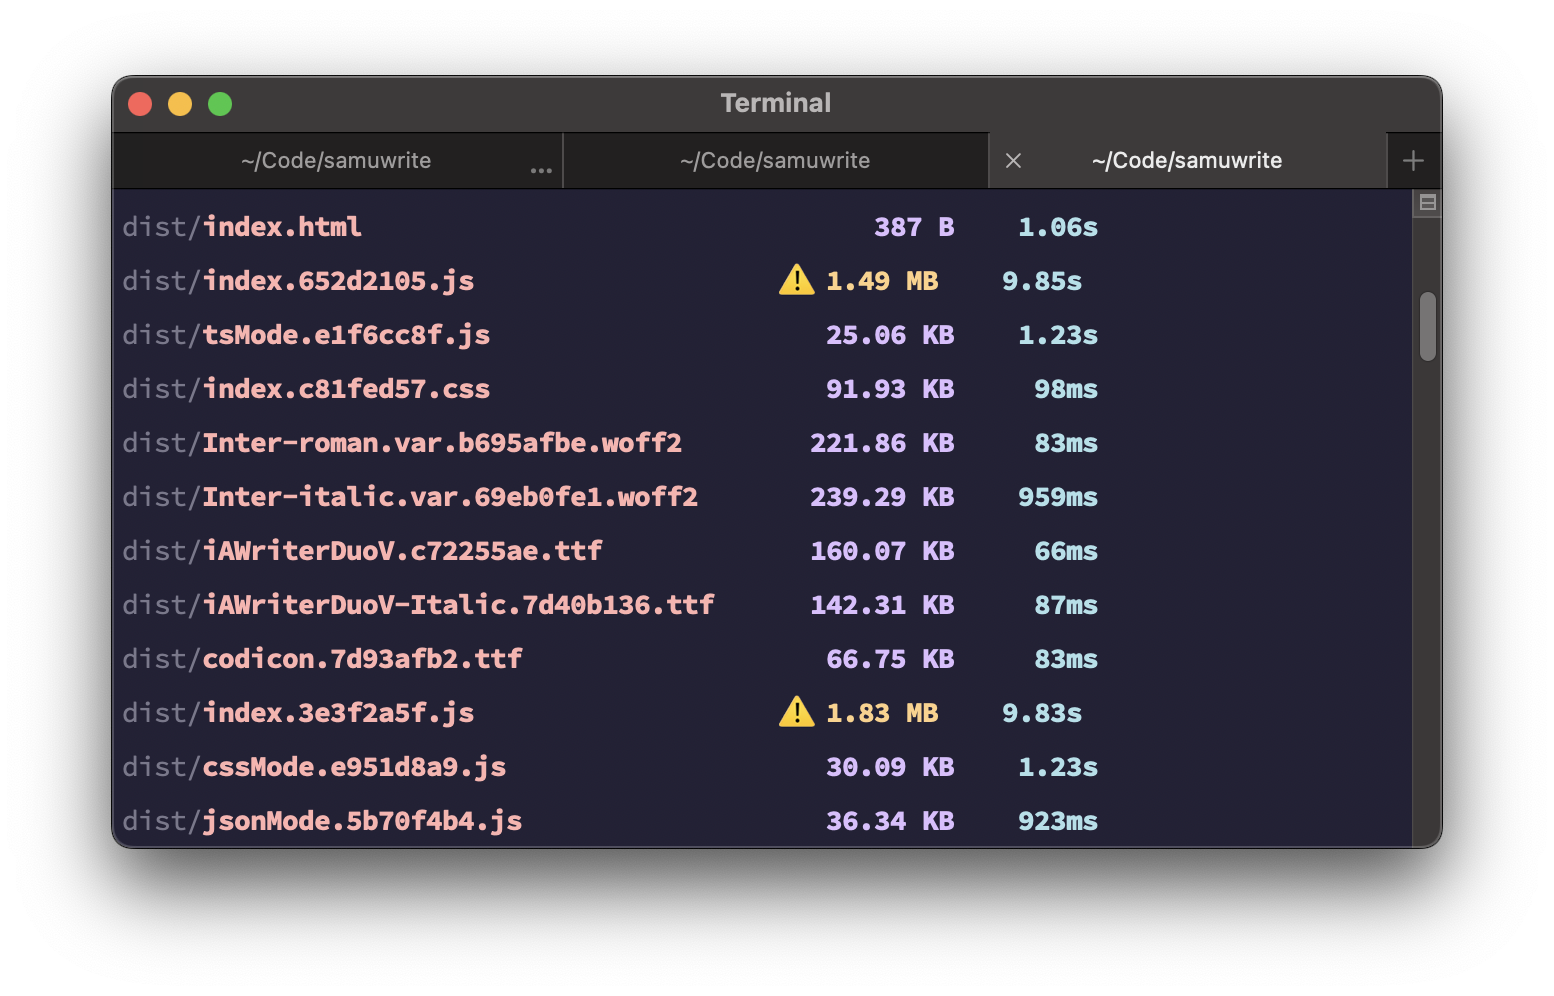Click the size value 142.31 KB
Screen dimensions: 1554x996
882,605
